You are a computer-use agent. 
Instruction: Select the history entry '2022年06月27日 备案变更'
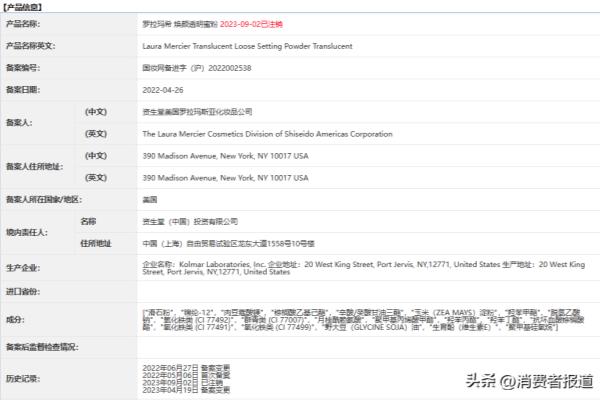point(186,368)
